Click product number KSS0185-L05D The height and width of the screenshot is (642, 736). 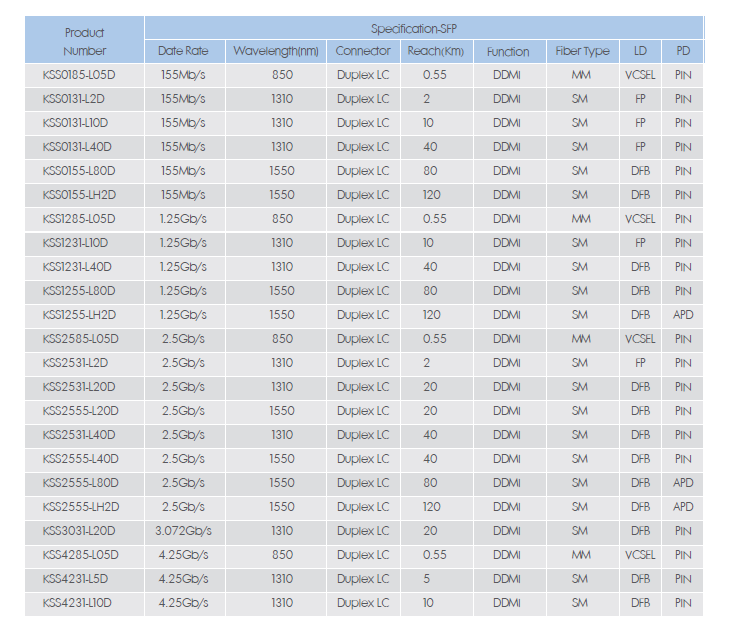point(80,75)
